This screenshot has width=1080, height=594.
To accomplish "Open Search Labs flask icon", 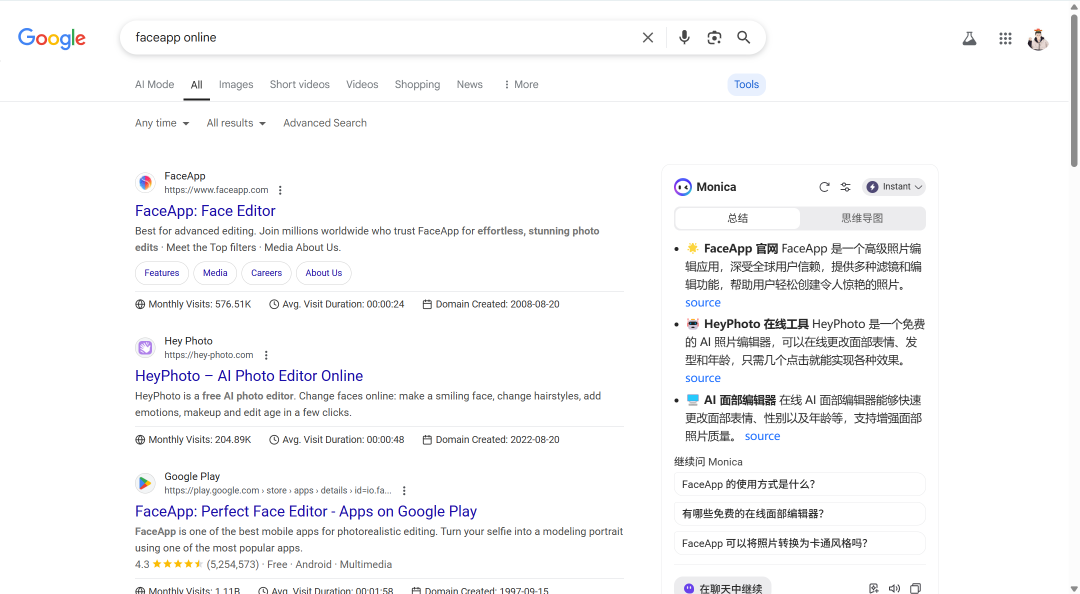I will (969, 39).
